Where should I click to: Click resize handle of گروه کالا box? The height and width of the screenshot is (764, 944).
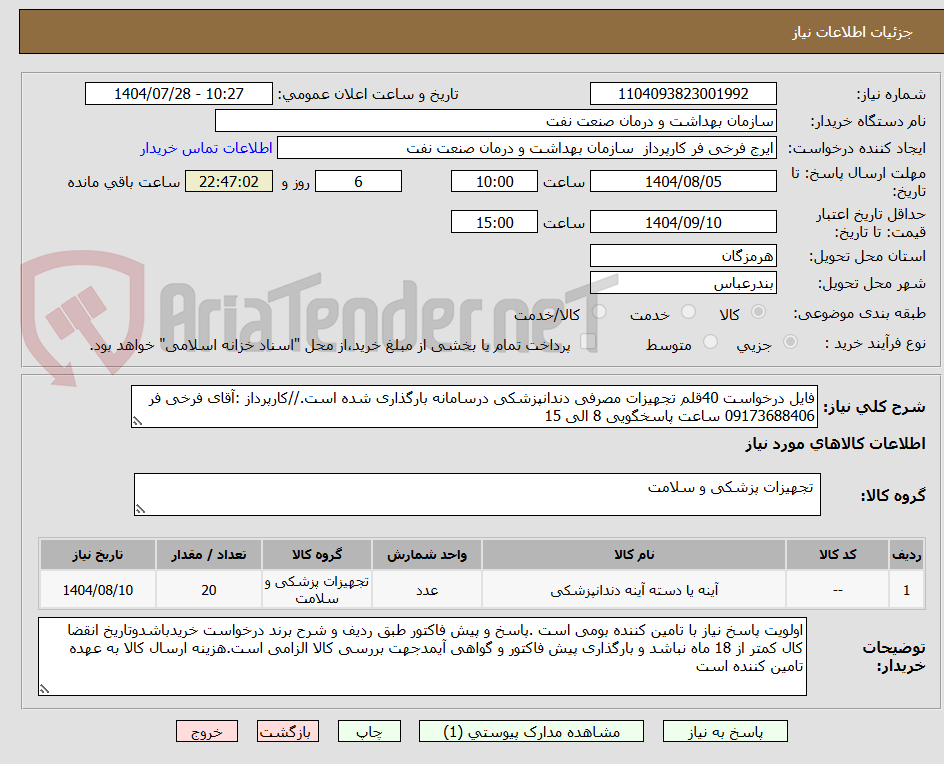[139, 508]
